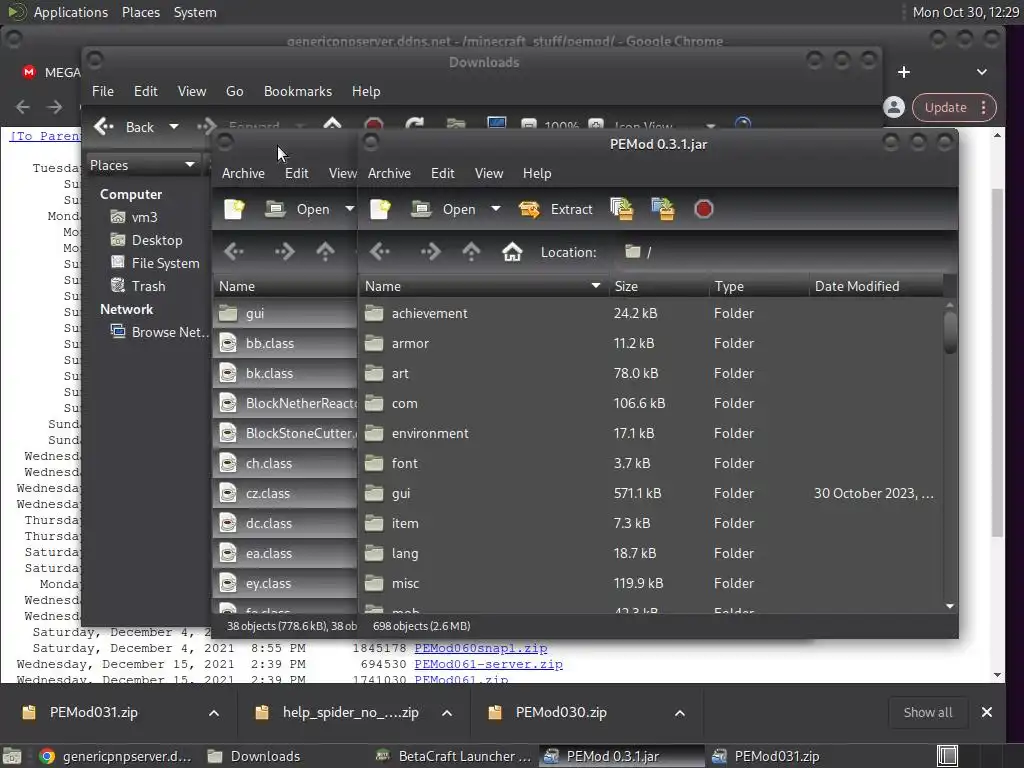This screenshot has height=768, width=1024.
Task: Select the lang folder
Action: point(651,554)
